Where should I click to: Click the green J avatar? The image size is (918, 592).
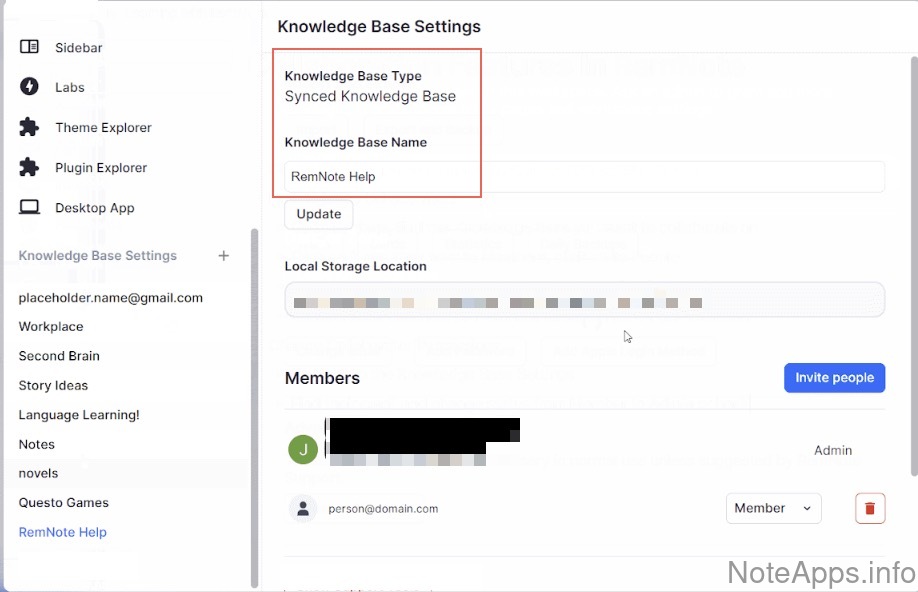303,450
